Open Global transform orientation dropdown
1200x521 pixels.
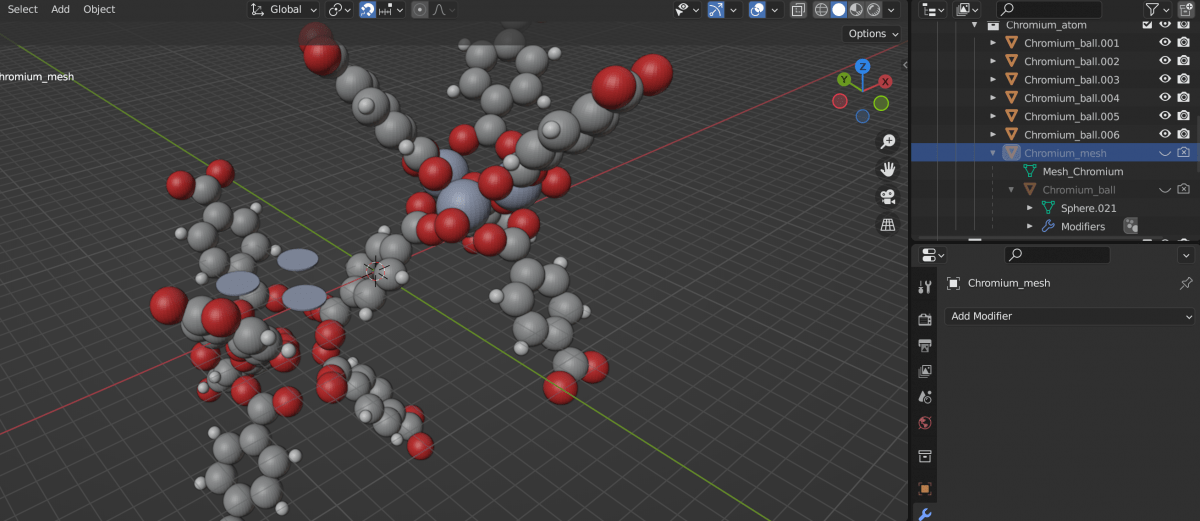[x=284, y=9]
